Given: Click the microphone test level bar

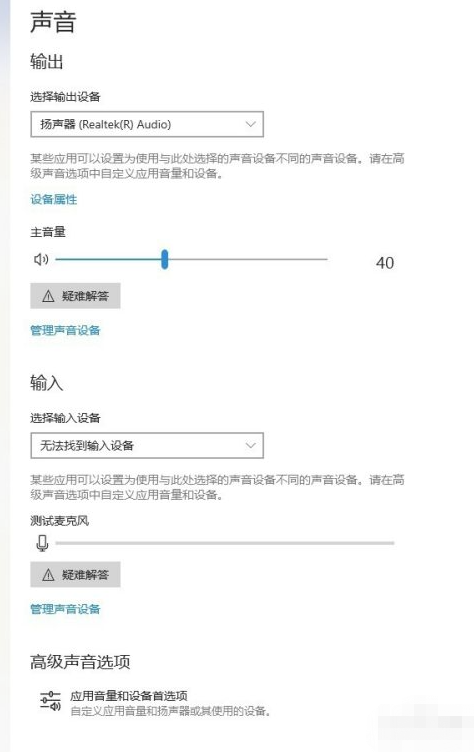Looking at the screenshot, I should (225, 543).
